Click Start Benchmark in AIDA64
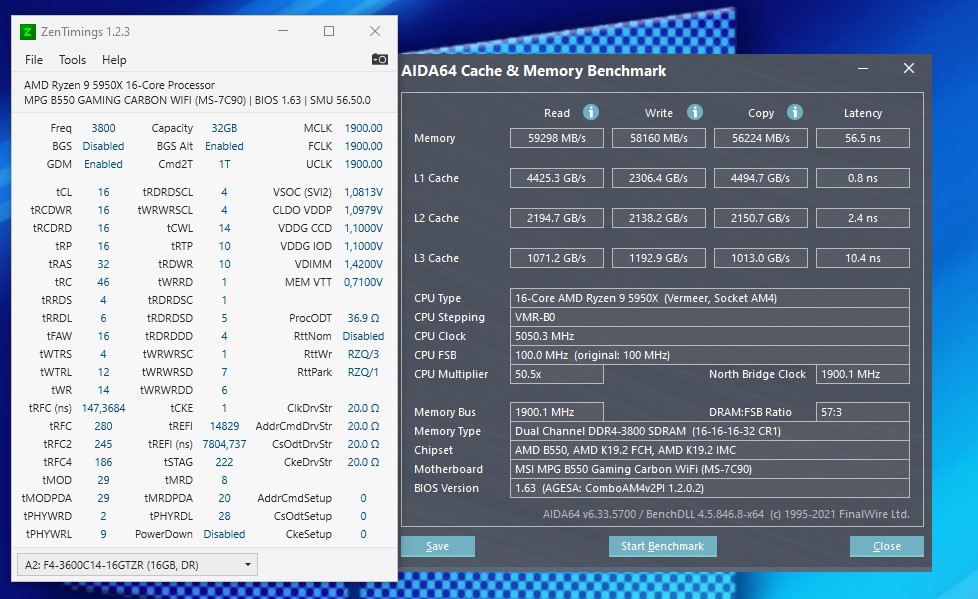Screen dimensions: 978x599 tap(662, 546)
